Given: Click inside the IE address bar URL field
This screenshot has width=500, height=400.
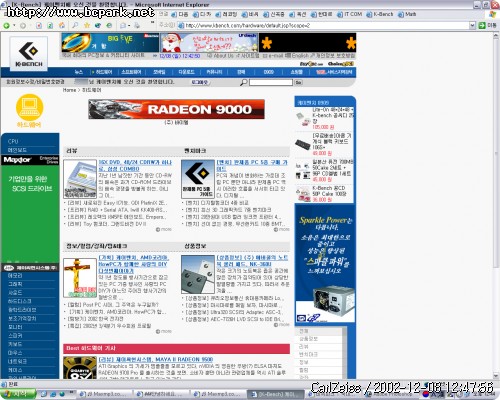Looking at the screenshot, I should pos(323,25).
